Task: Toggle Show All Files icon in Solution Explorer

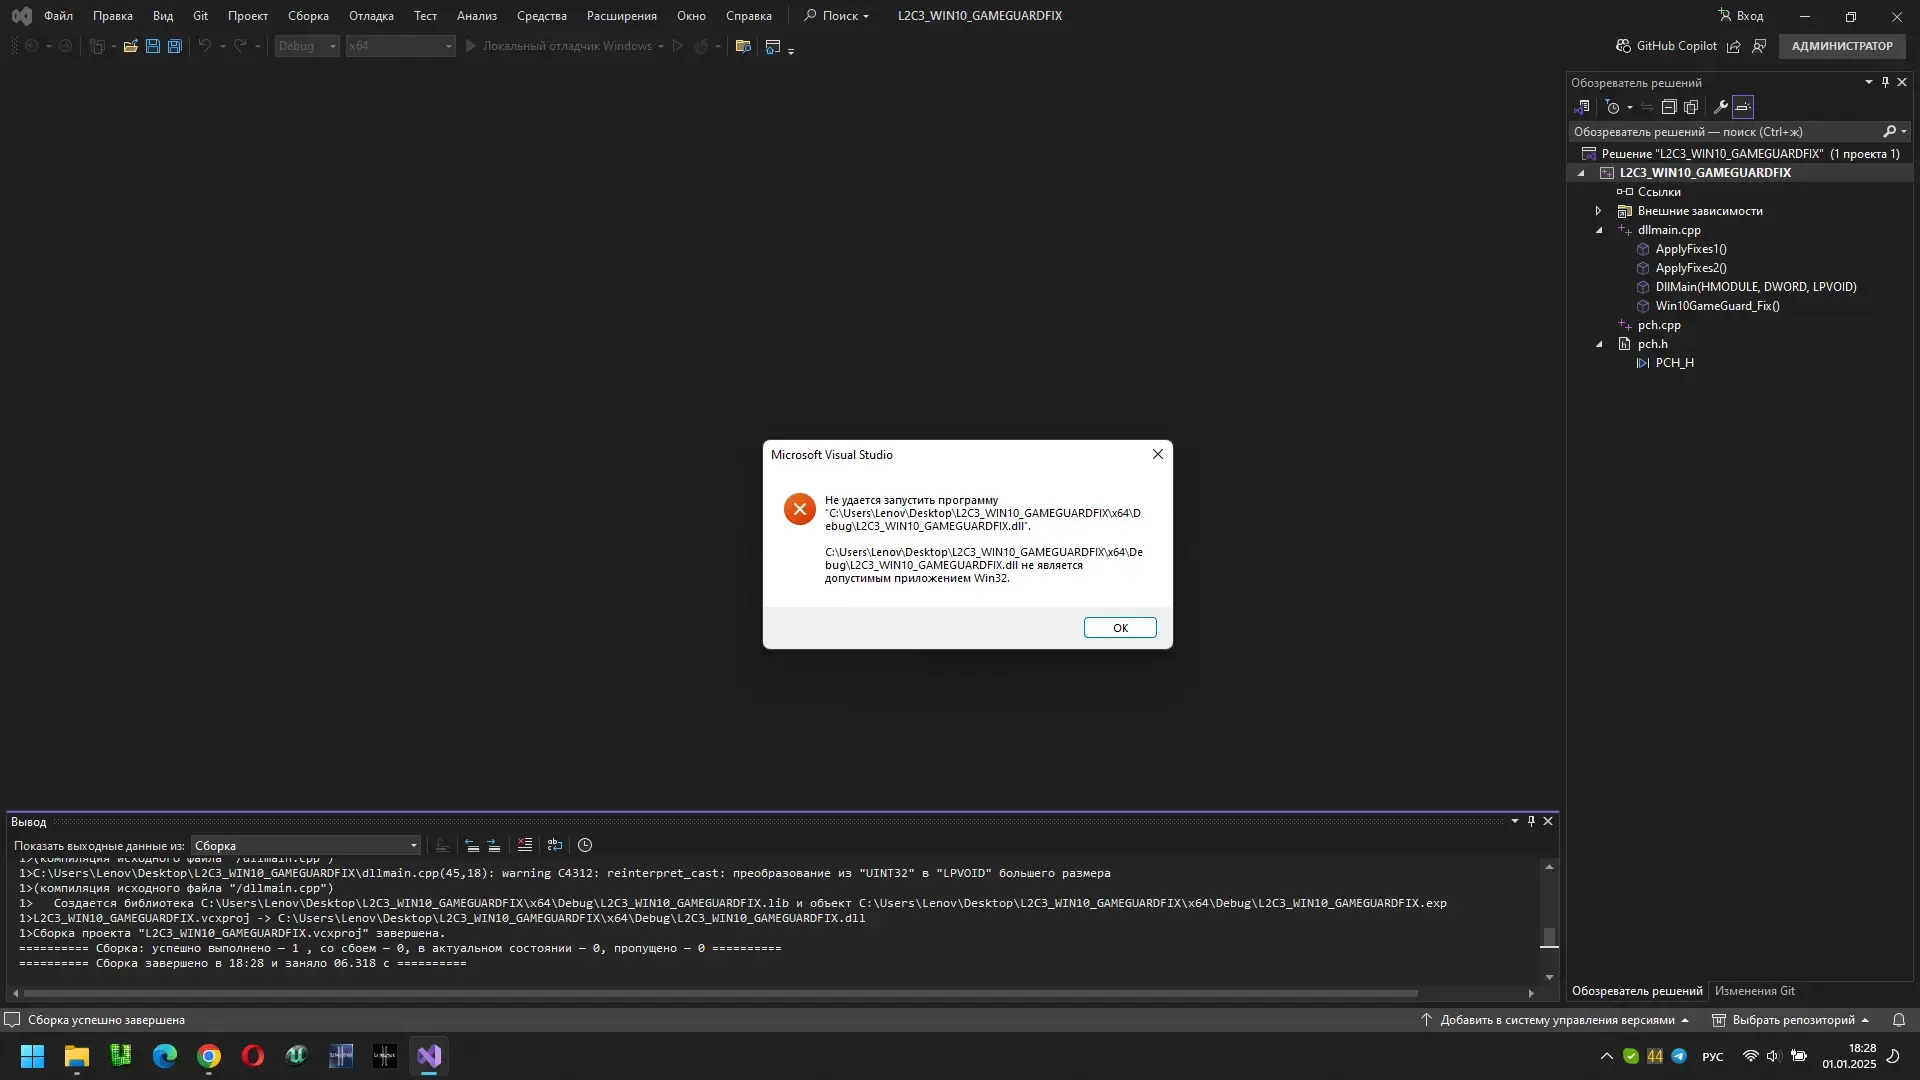Action: tap(1691, 107)
